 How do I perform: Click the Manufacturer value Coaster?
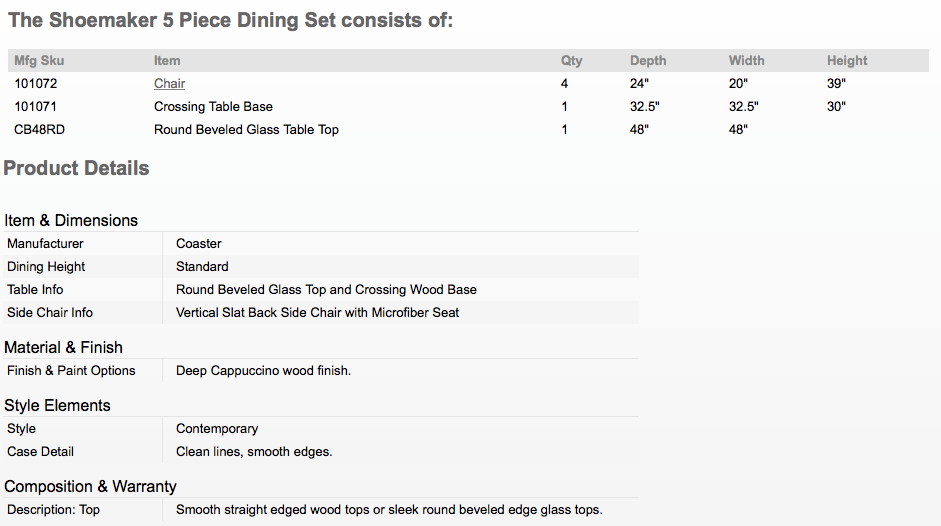coord(199,243)
